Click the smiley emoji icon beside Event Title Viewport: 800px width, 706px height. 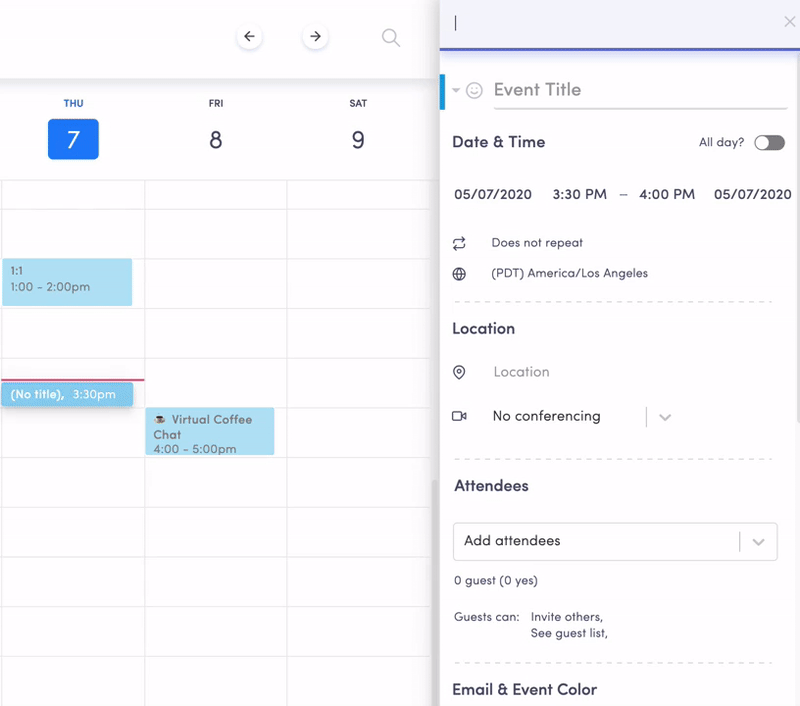point(473,89)
